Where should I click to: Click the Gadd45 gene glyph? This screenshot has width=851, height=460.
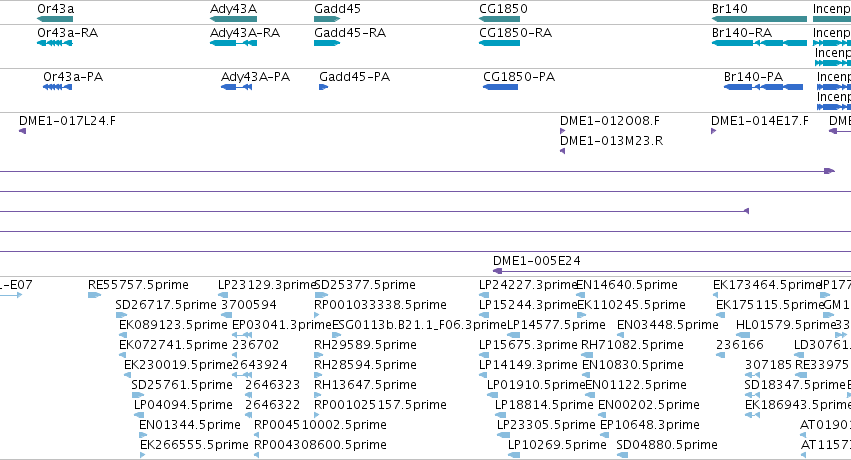coord(327,19)
